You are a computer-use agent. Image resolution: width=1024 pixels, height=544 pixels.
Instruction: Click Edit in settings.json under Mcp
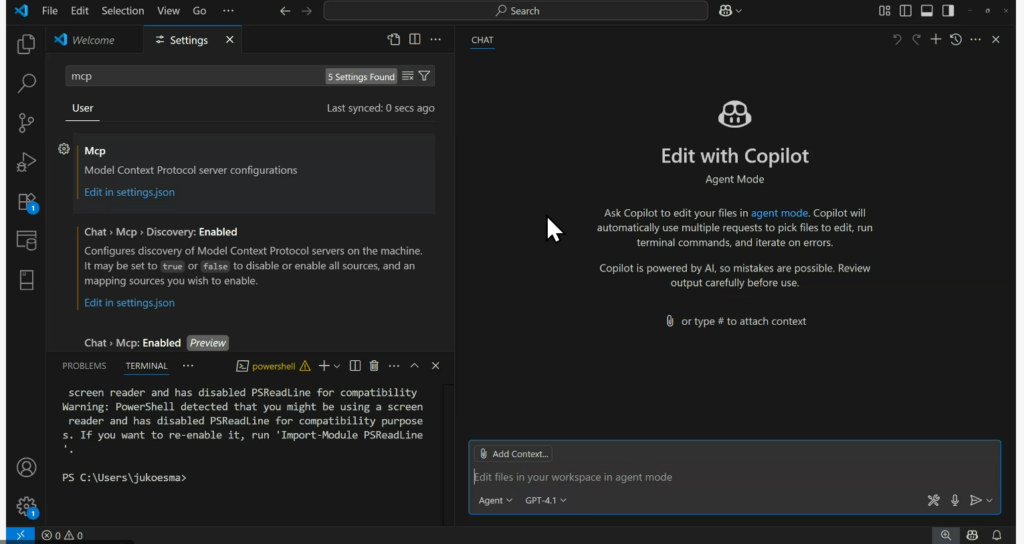click(x=129, y=192)
